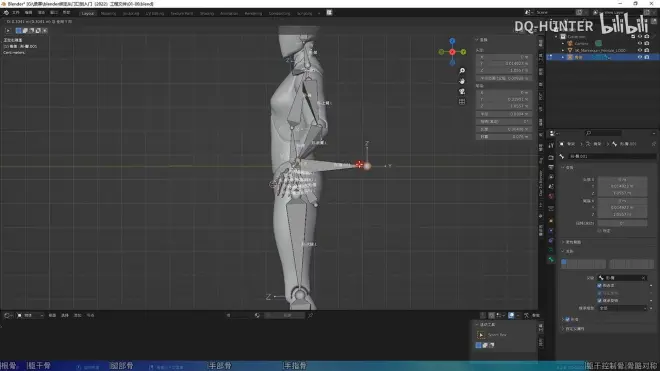The image size is (660, 371).
Task: Click the Blender logo menu icon
Action: click(6, 13)
